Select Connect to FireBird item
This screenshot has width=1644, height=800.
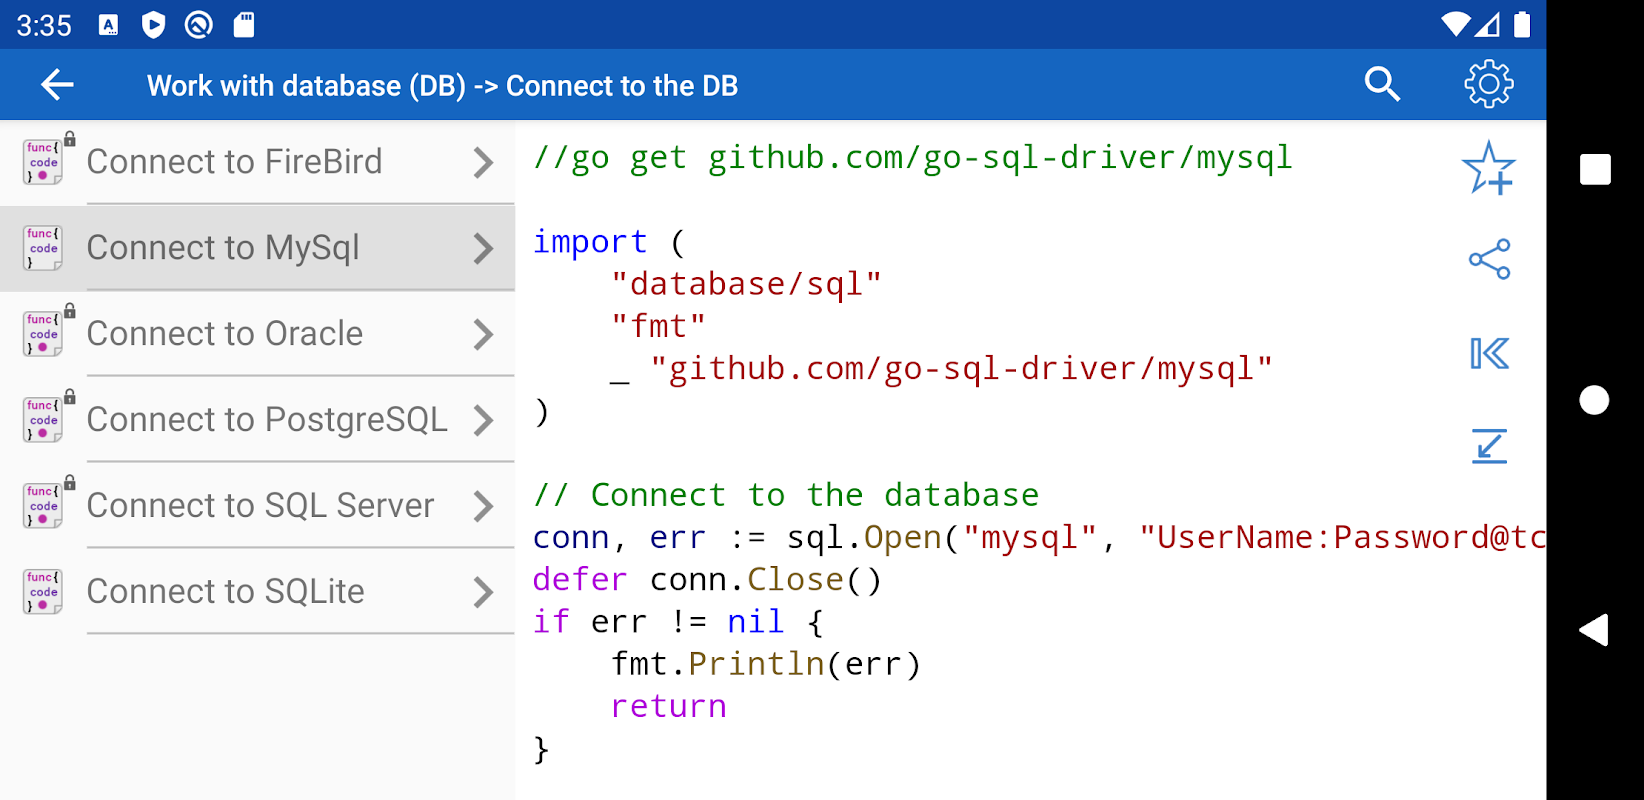pyautogui.click(x=257, y=162)
